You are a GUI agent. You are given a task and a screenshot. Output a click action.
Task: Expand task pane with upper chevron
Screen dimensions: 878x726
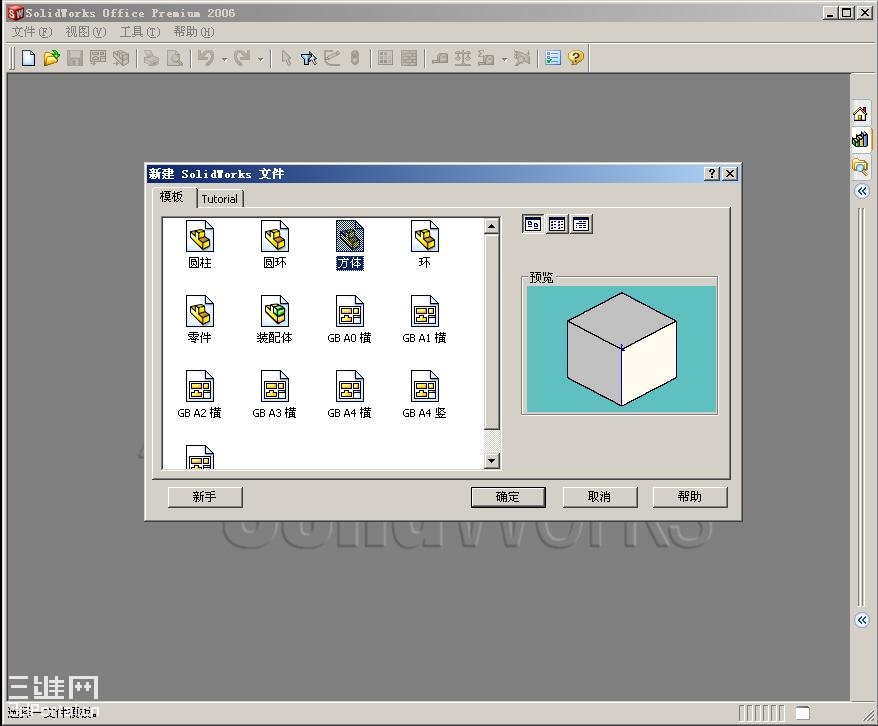(x=862, y=191)
